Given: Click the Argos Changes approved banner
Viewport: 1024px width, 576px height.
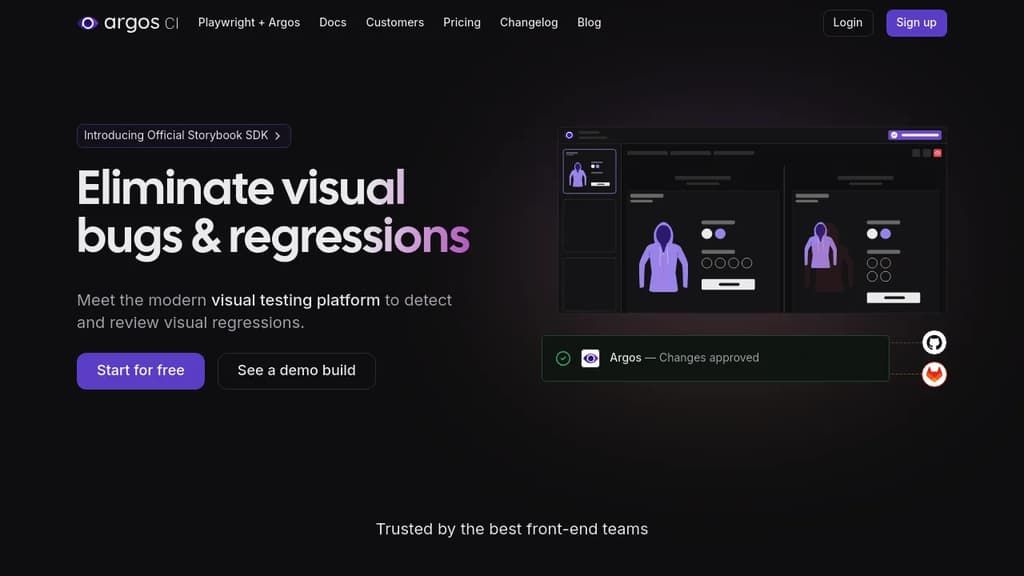Looking at the screenshot, I should (x=715, y=357).
